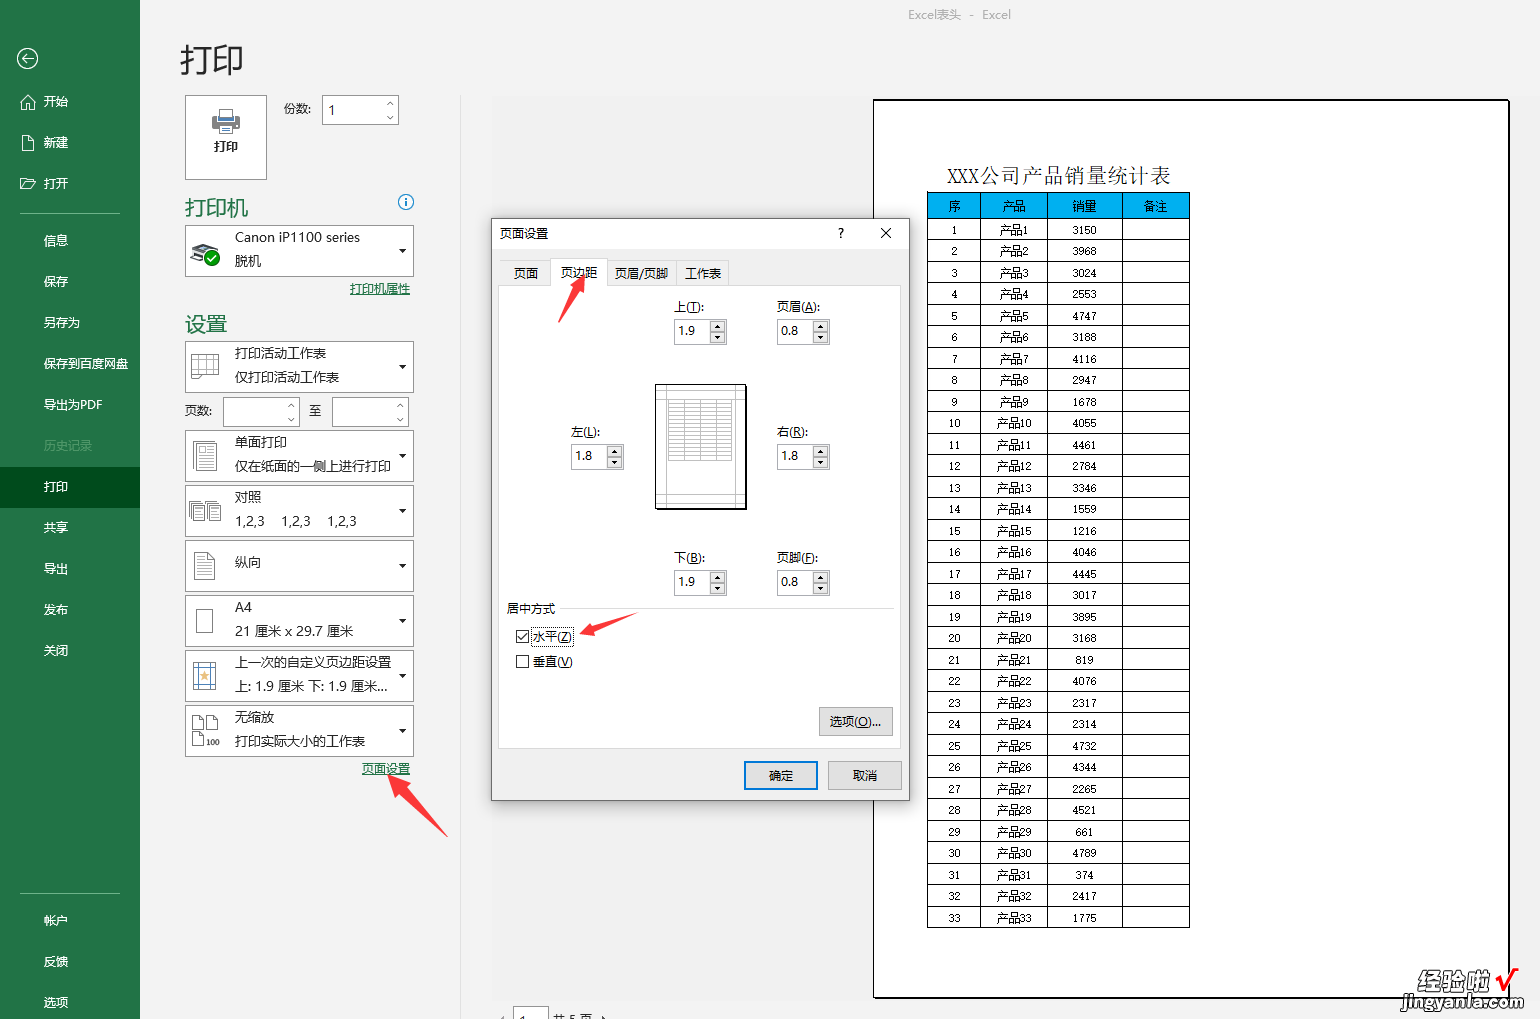Select 帐户 in the sidebar

[x=56, y=920]
